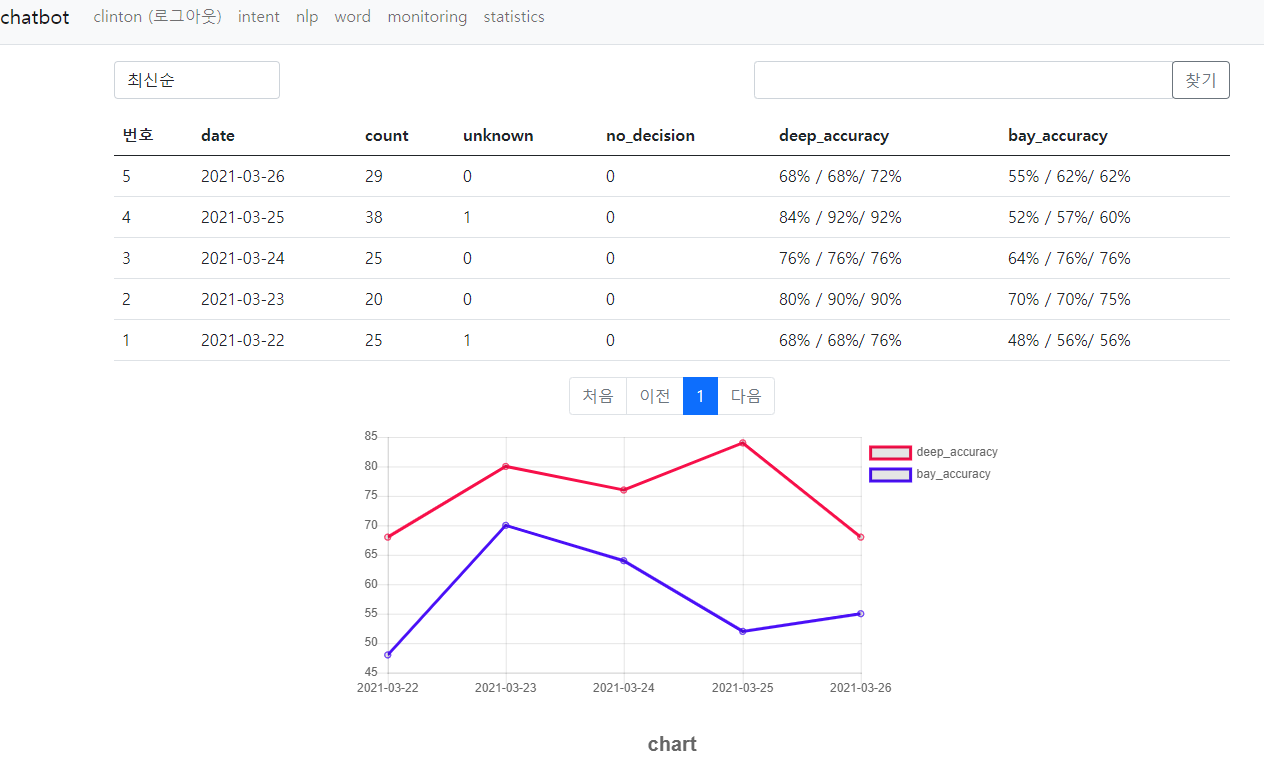Navigate to the nlp menu
Viewport: 1264px width, 764px height.
click(x=306, y=16)
